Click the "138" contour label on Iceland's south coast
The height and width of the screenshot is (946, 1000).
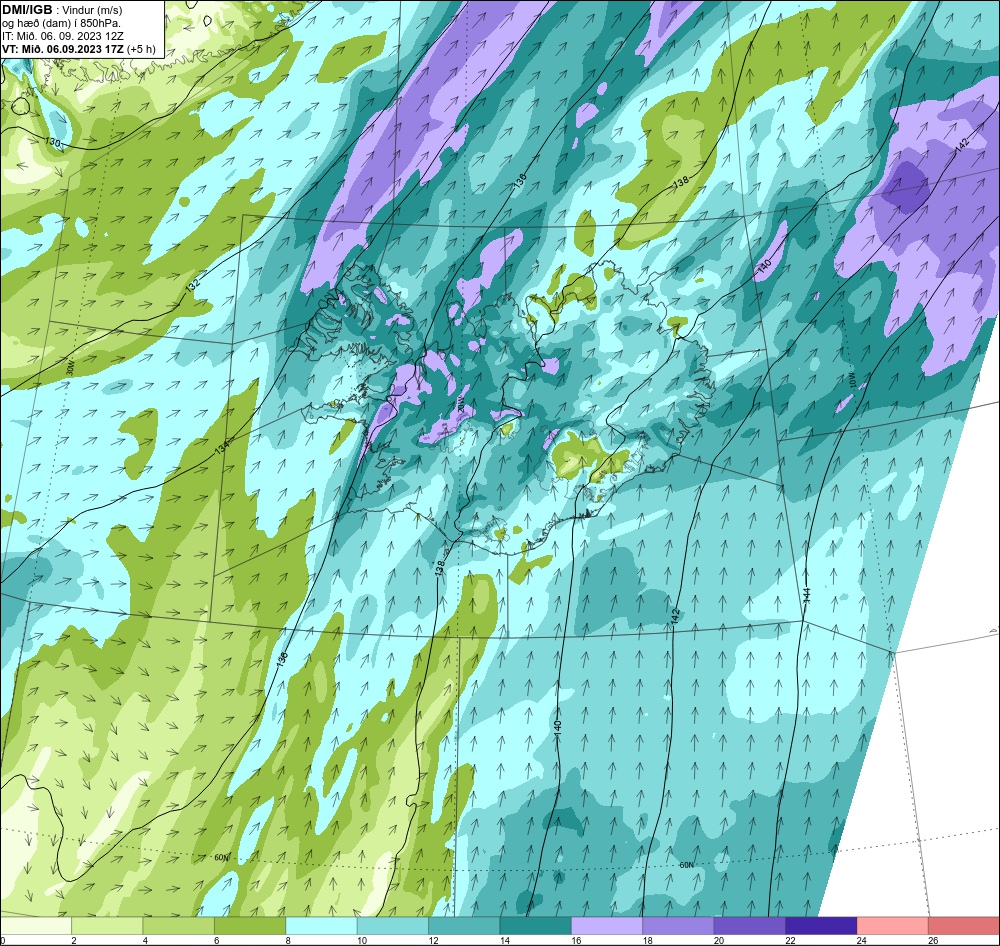click(x=439, y=568)
